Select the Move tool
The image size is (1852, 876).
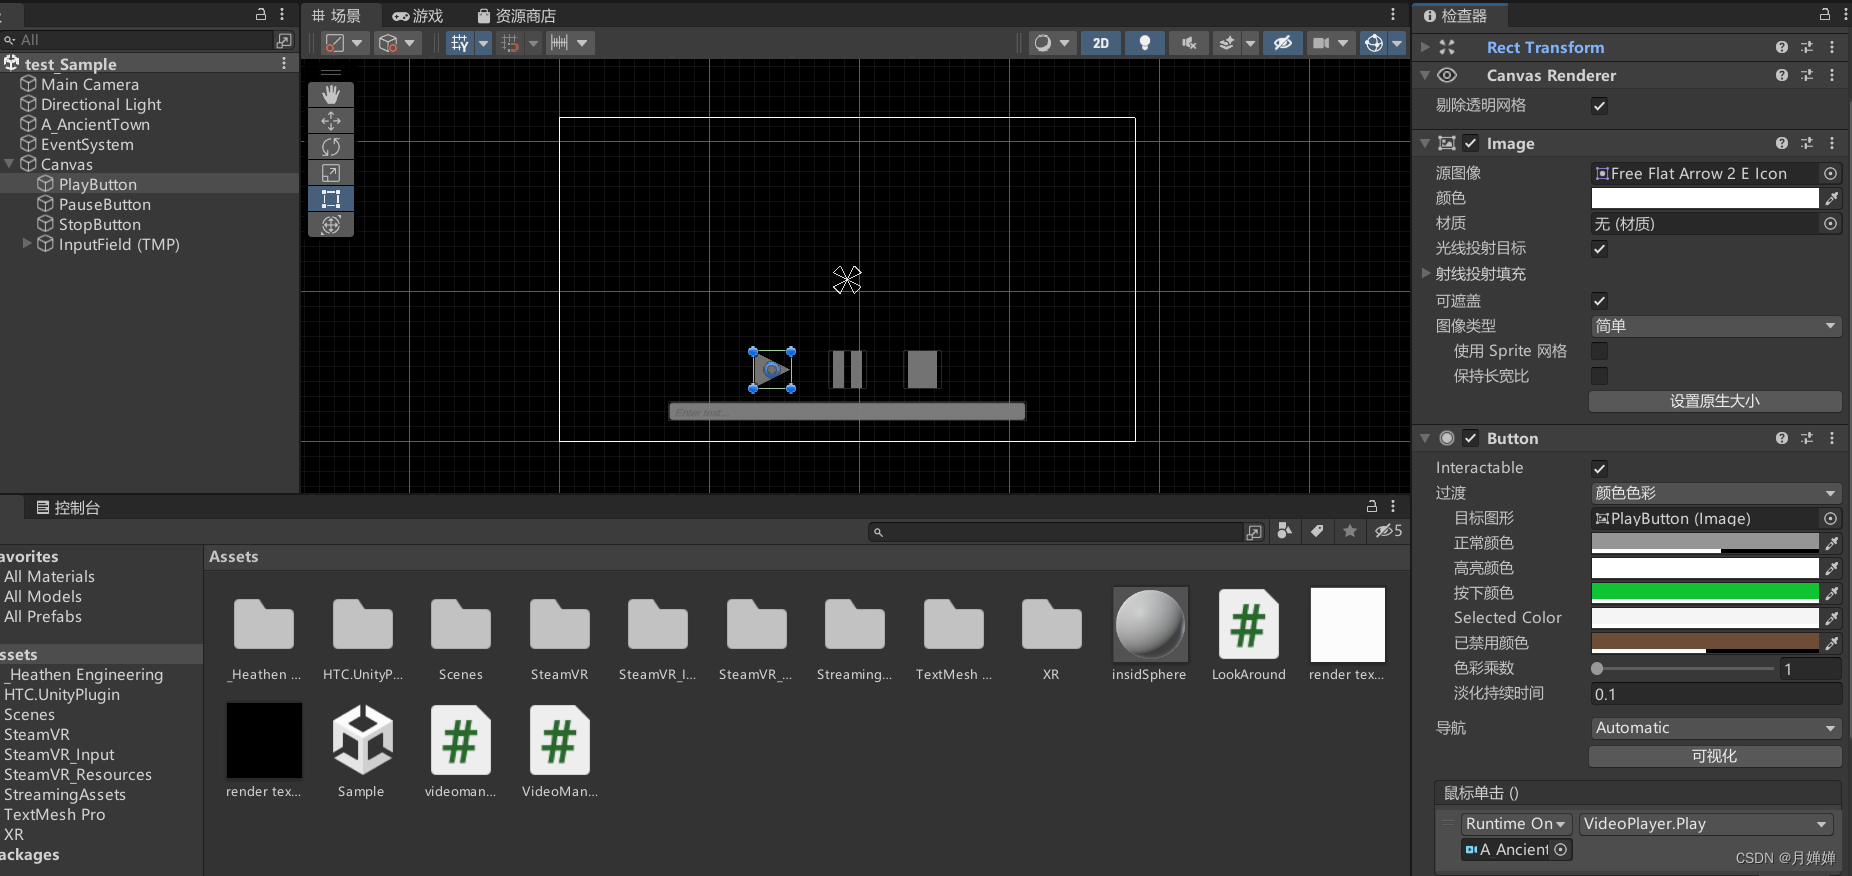(331, 121)
